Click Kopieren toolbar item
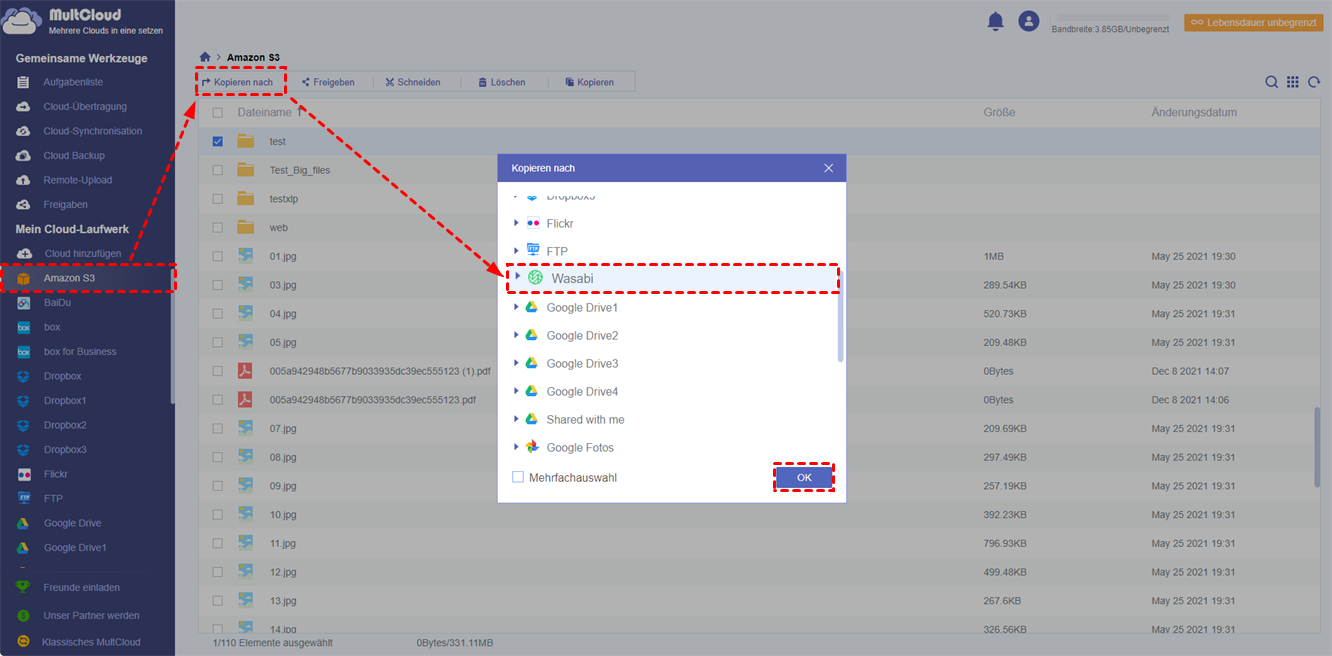 [x=590, y=82]
